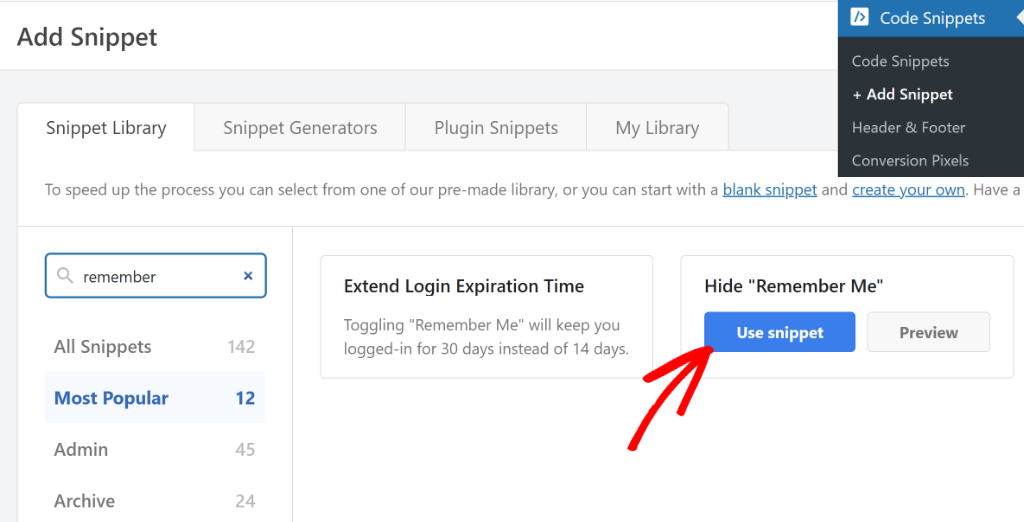Follow the blank snippet link
The width and height of the screenshot is (1024, 522).
770,189
